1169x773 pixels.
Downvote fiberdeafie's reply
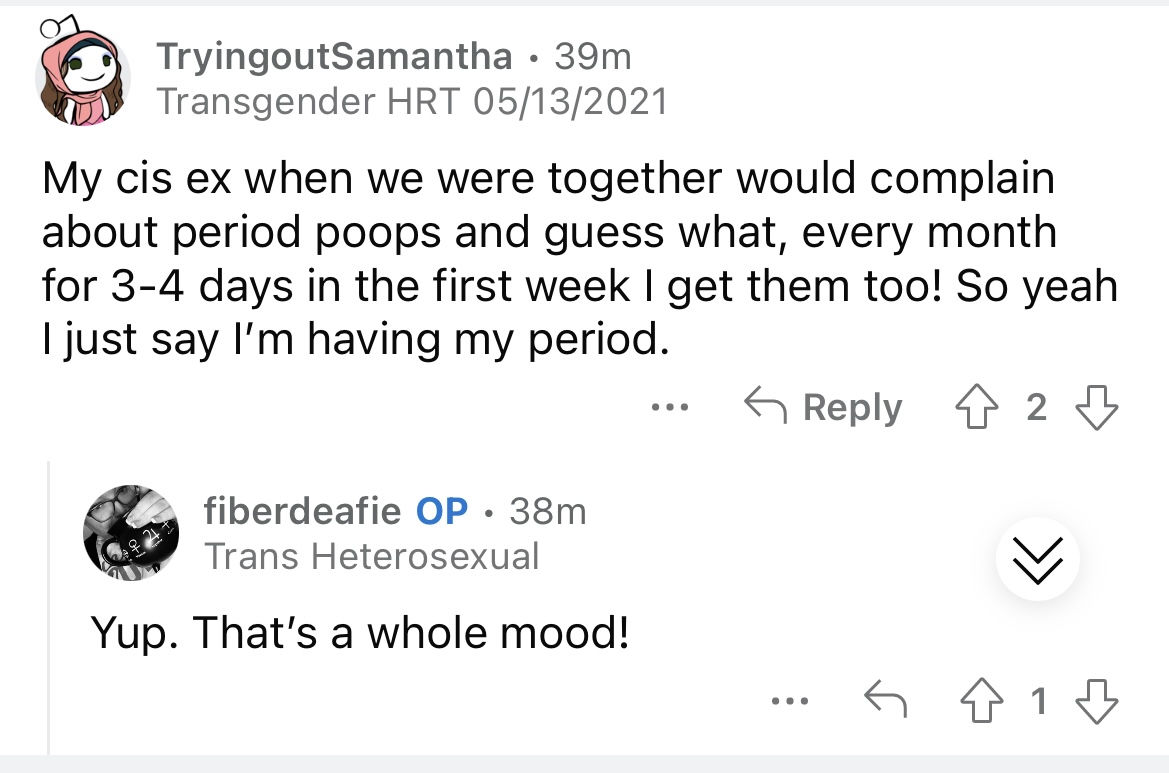(1097, 701)
